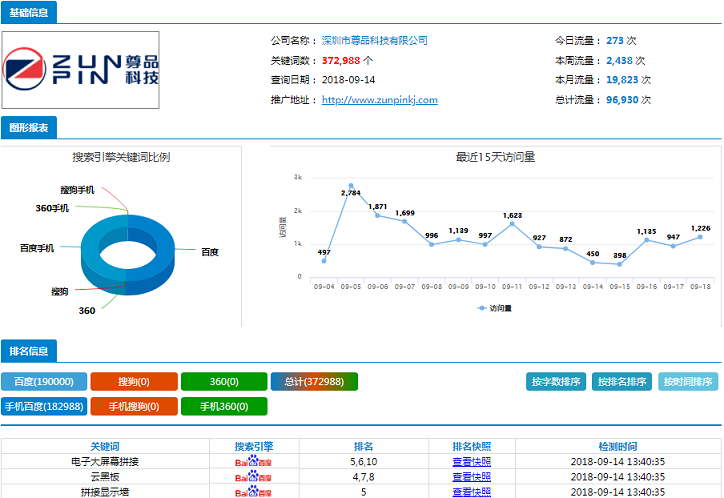The width and height of the screenshot is (724, 498).
Task: Open 查看快照 for 电子大屏幕拼接
Action: (x=471, y=462)
